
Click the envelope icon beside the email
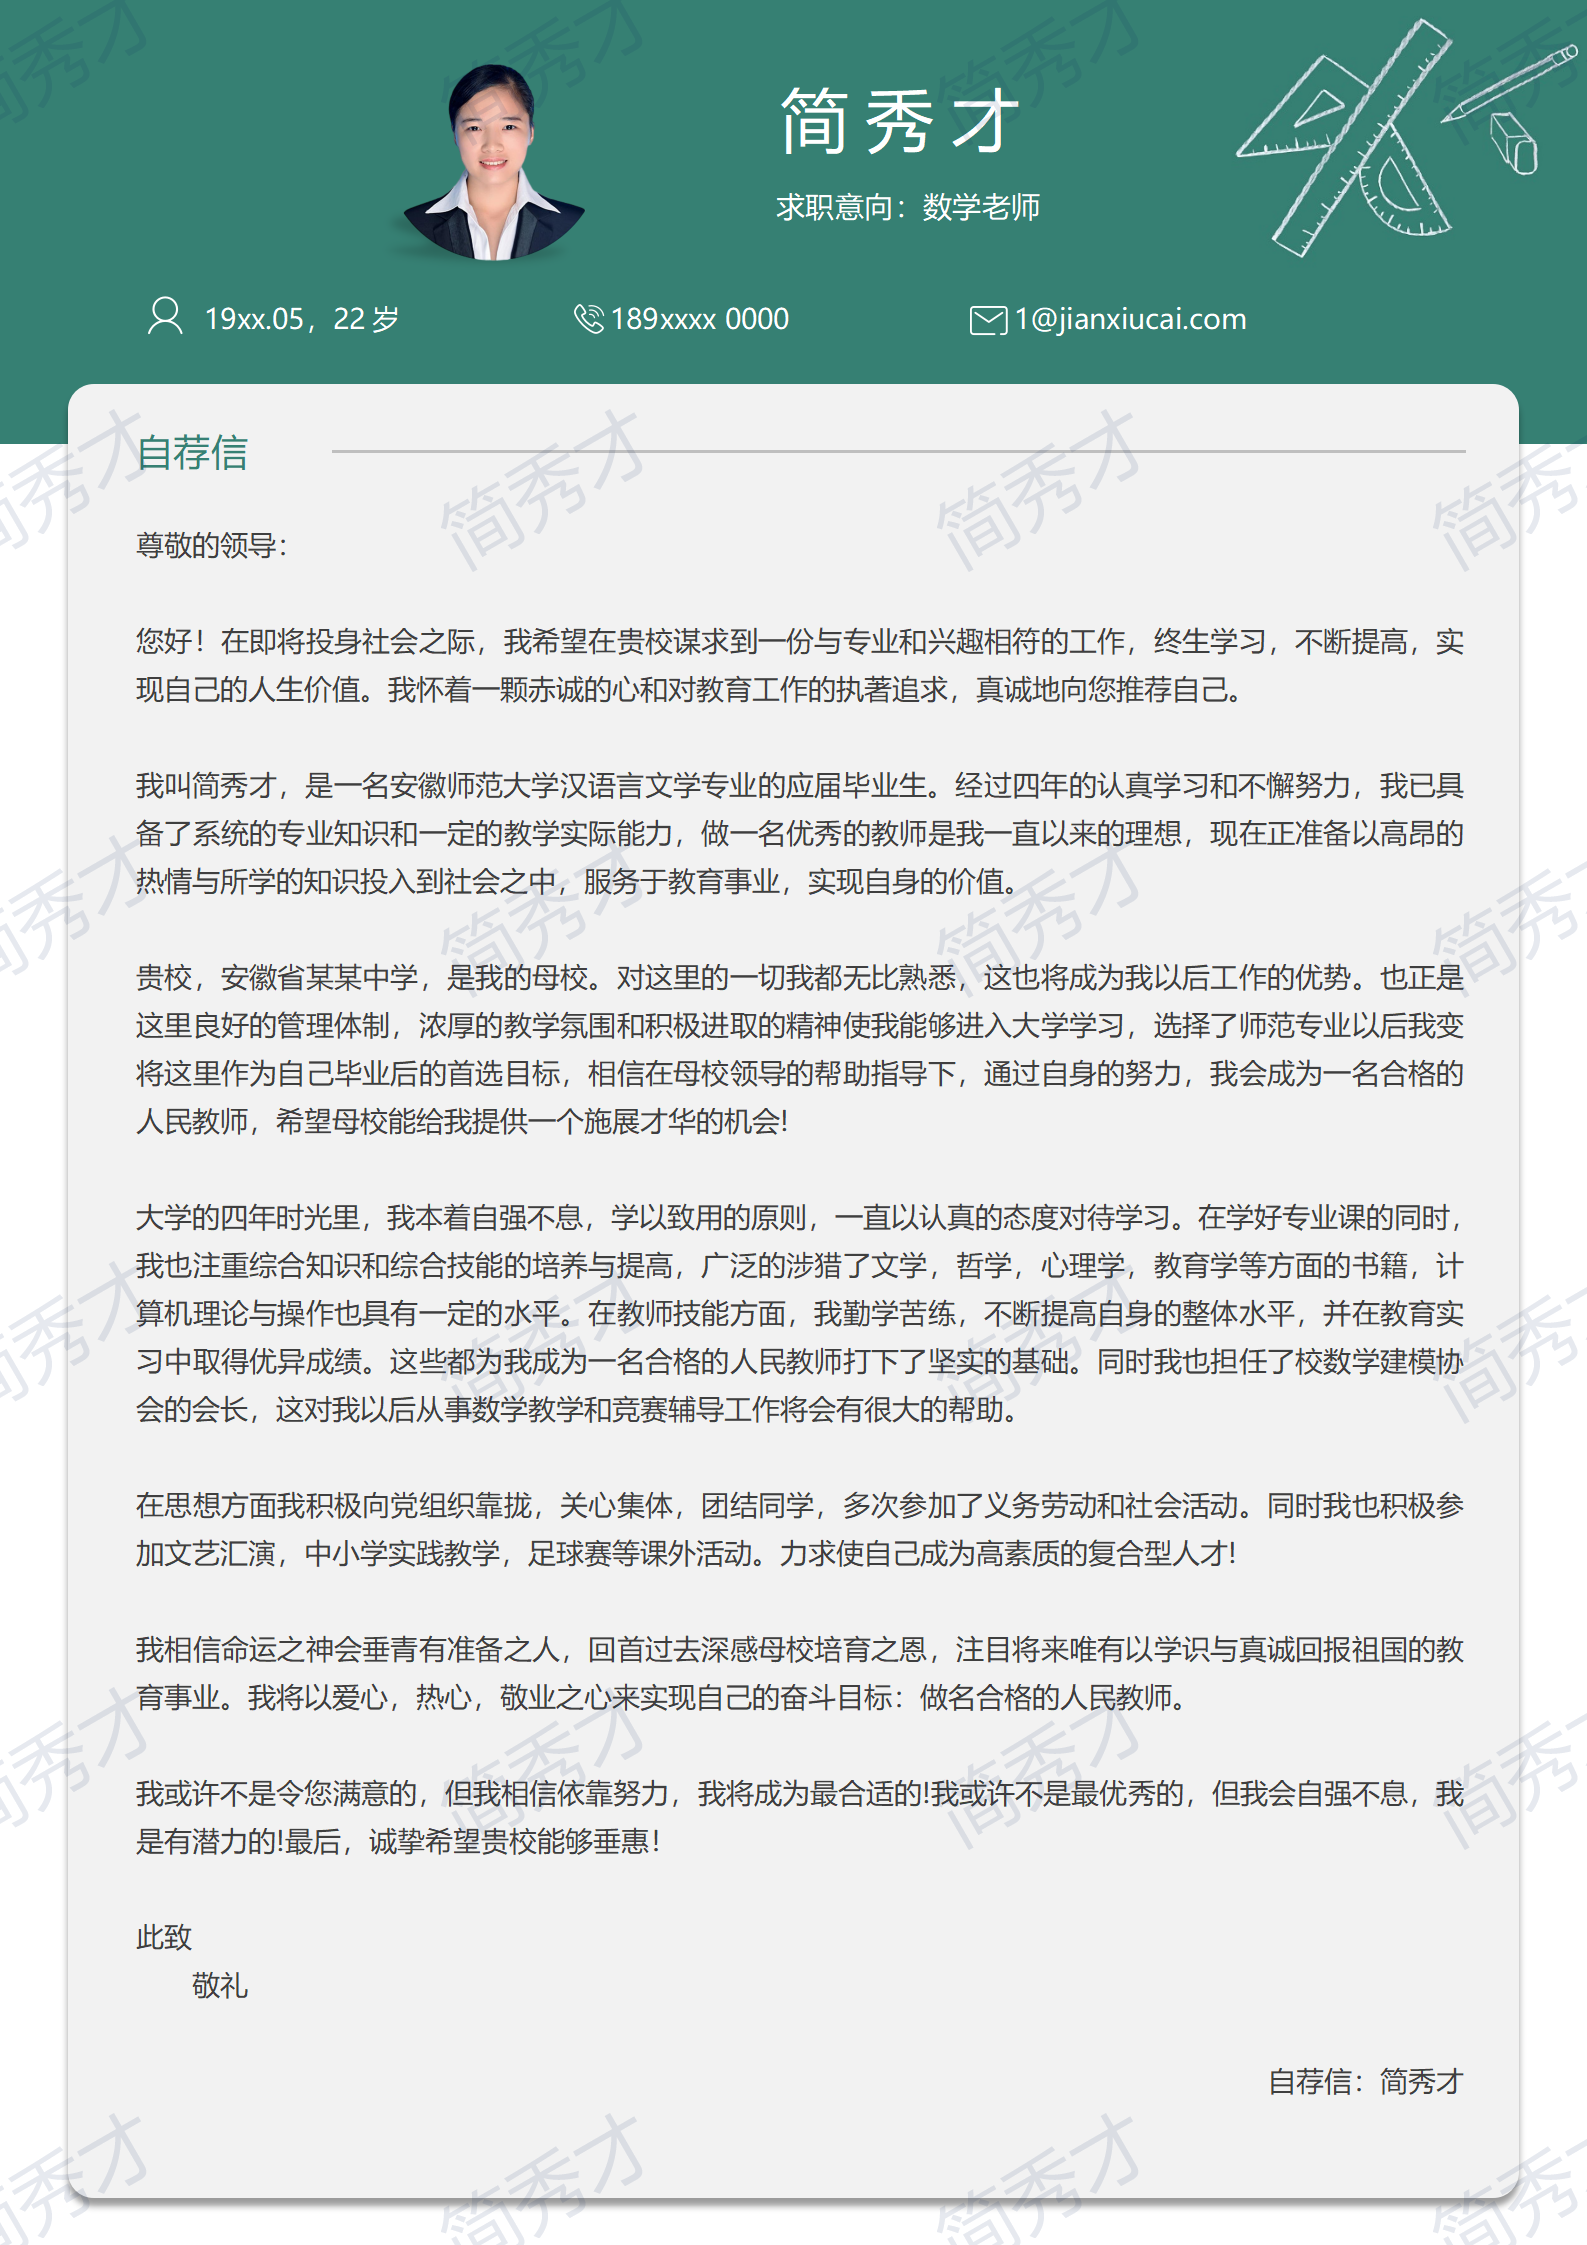(x=988, y=320)
